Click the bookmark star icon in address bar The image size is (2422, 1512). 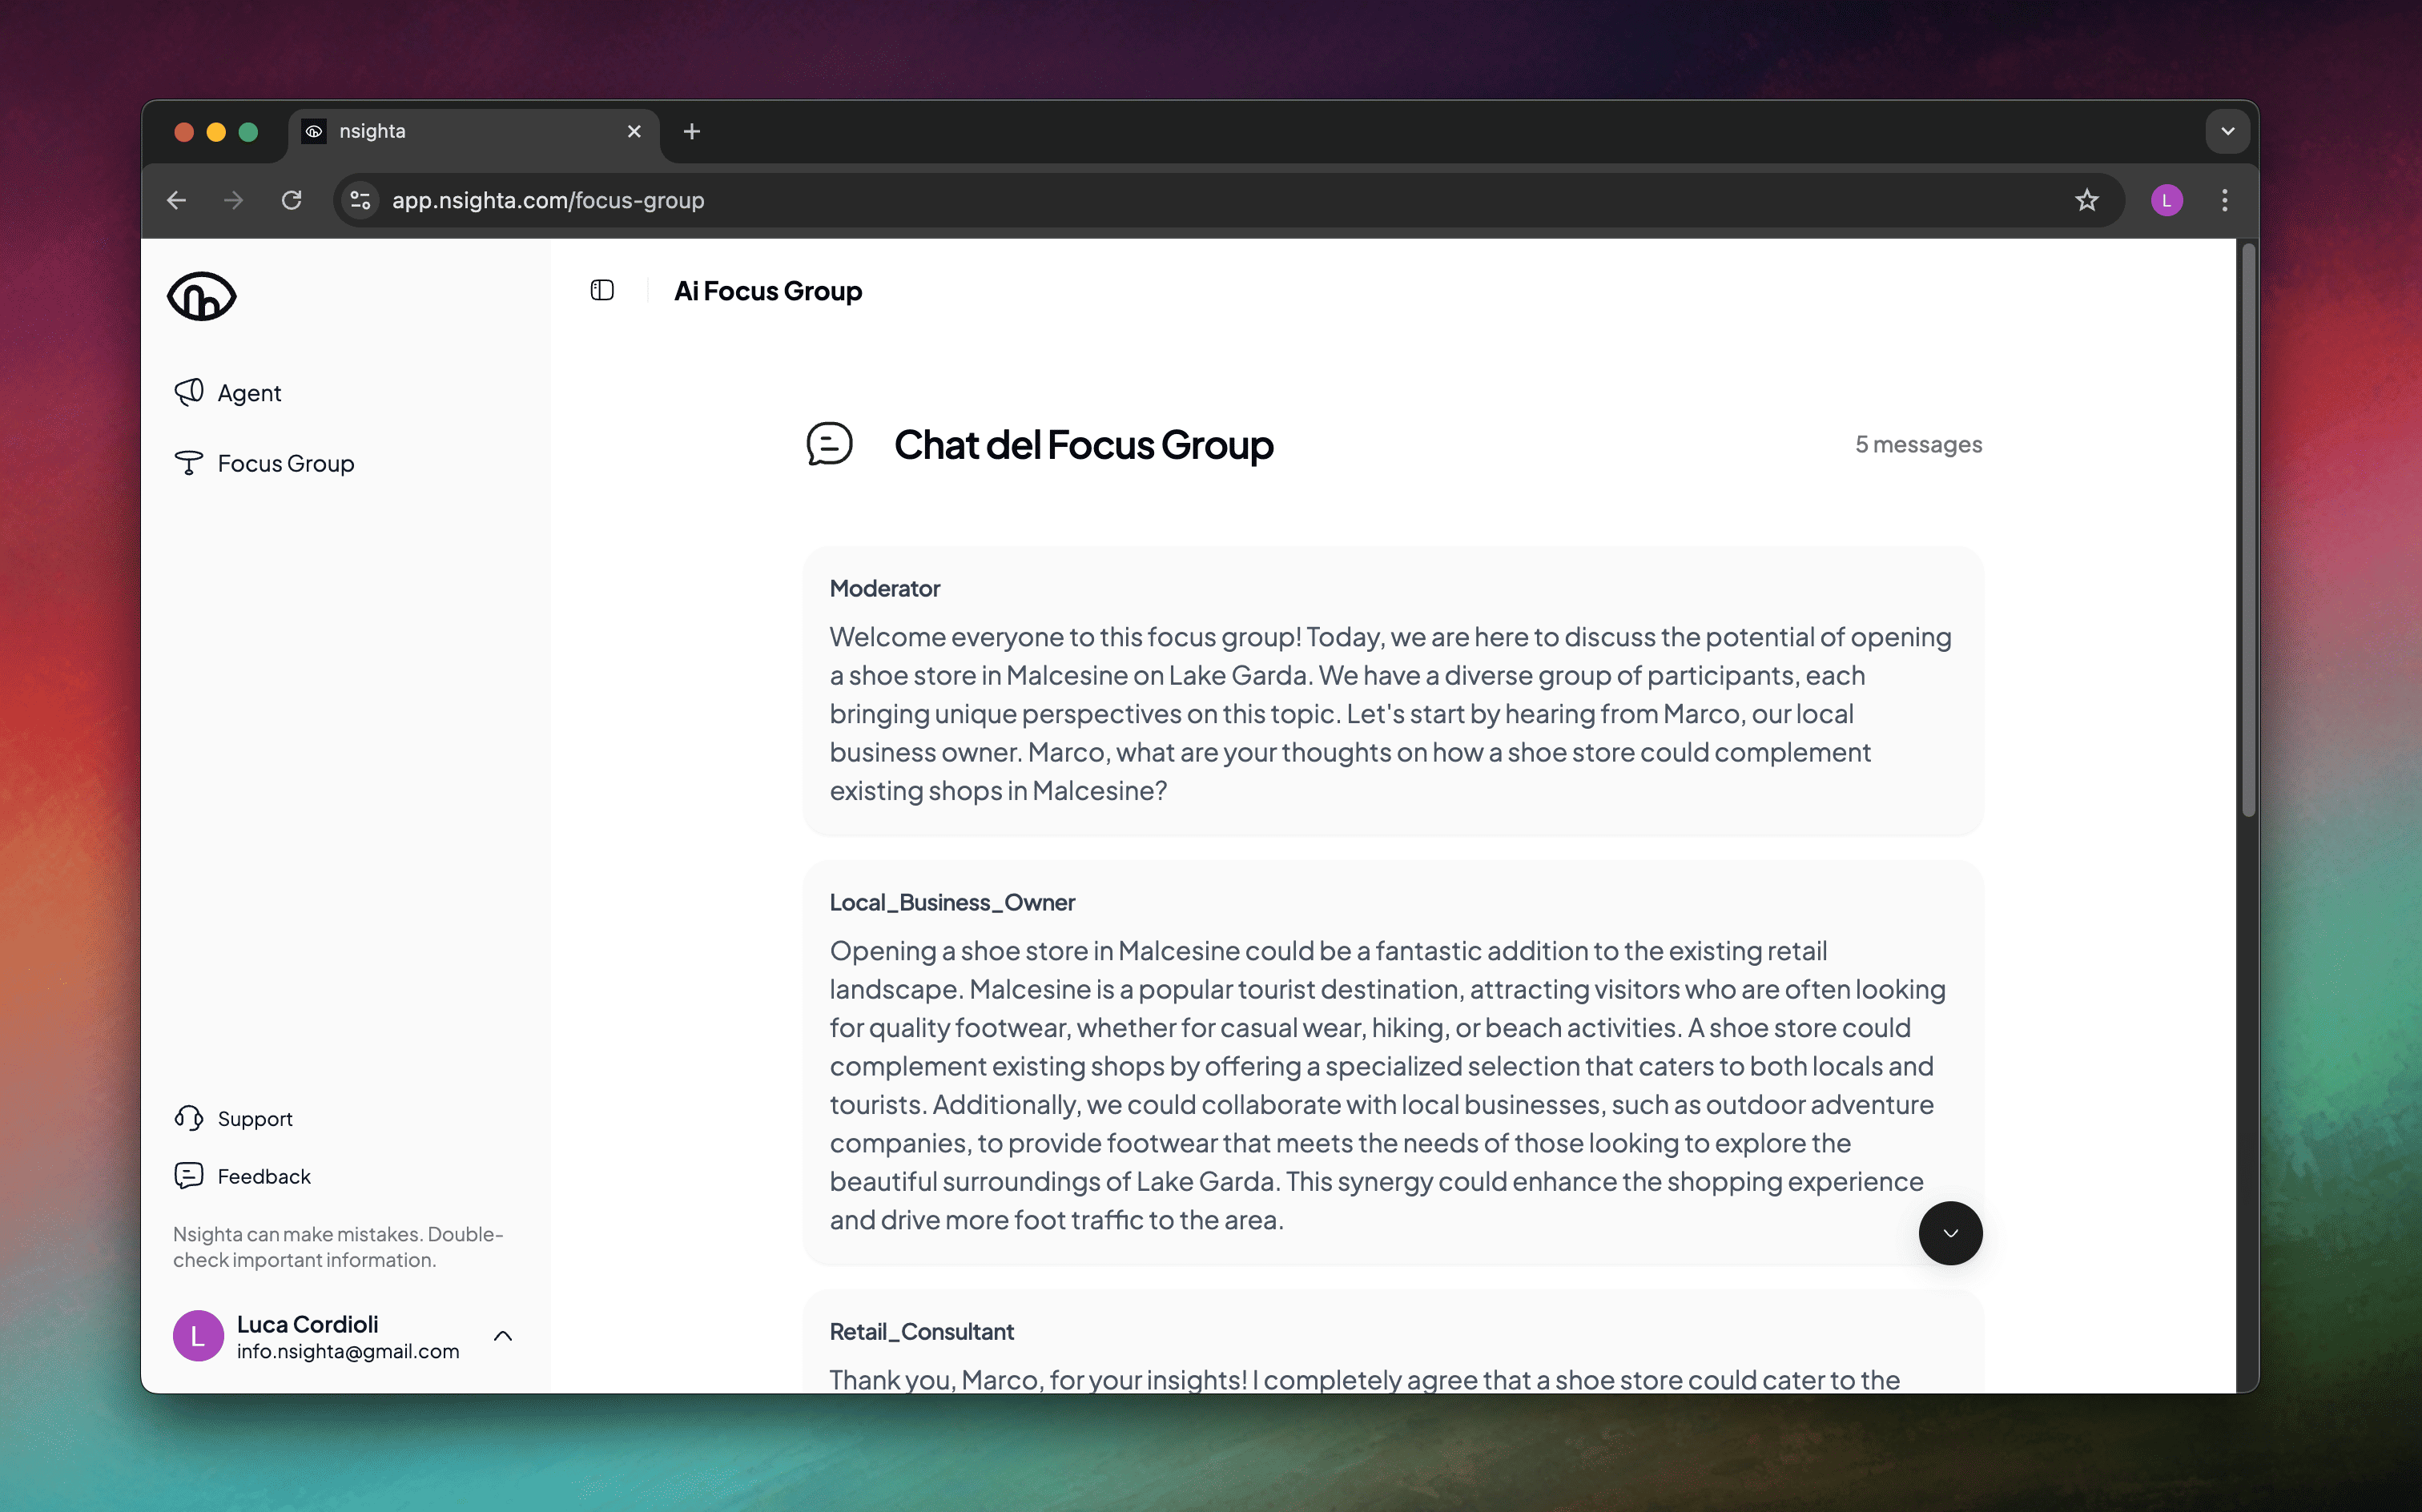(2088, 199)
